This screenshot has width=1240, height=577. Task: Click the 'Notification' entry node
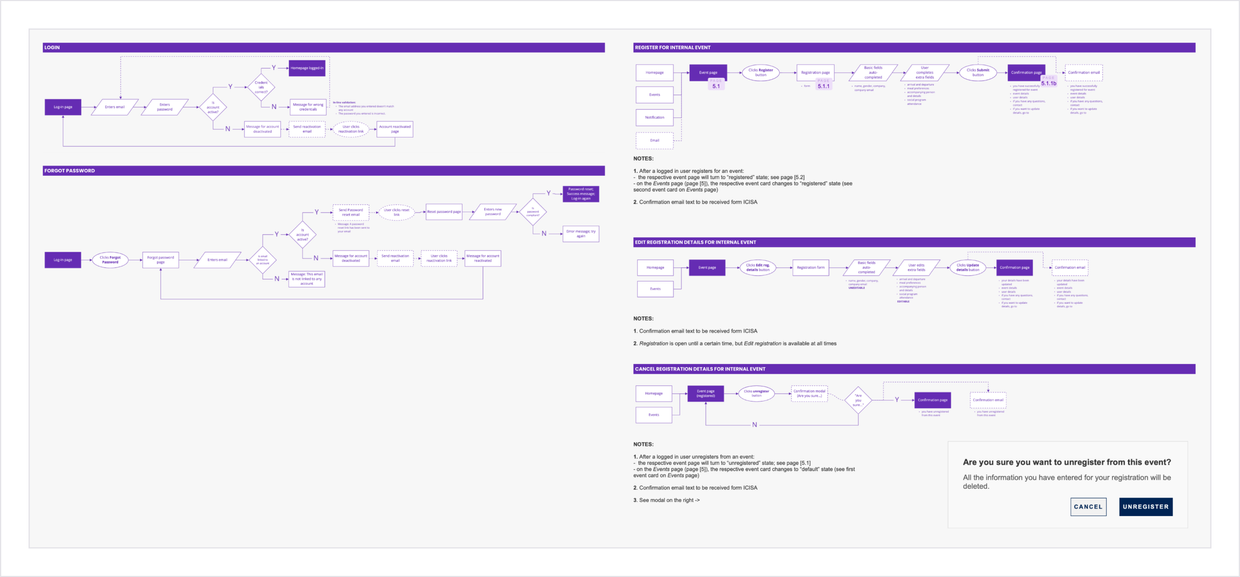coord(654,118)
